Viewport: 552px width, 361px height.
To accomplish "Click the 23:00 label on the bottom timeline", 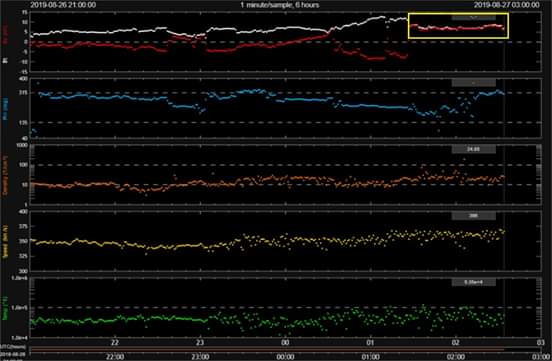I will 200,357.
